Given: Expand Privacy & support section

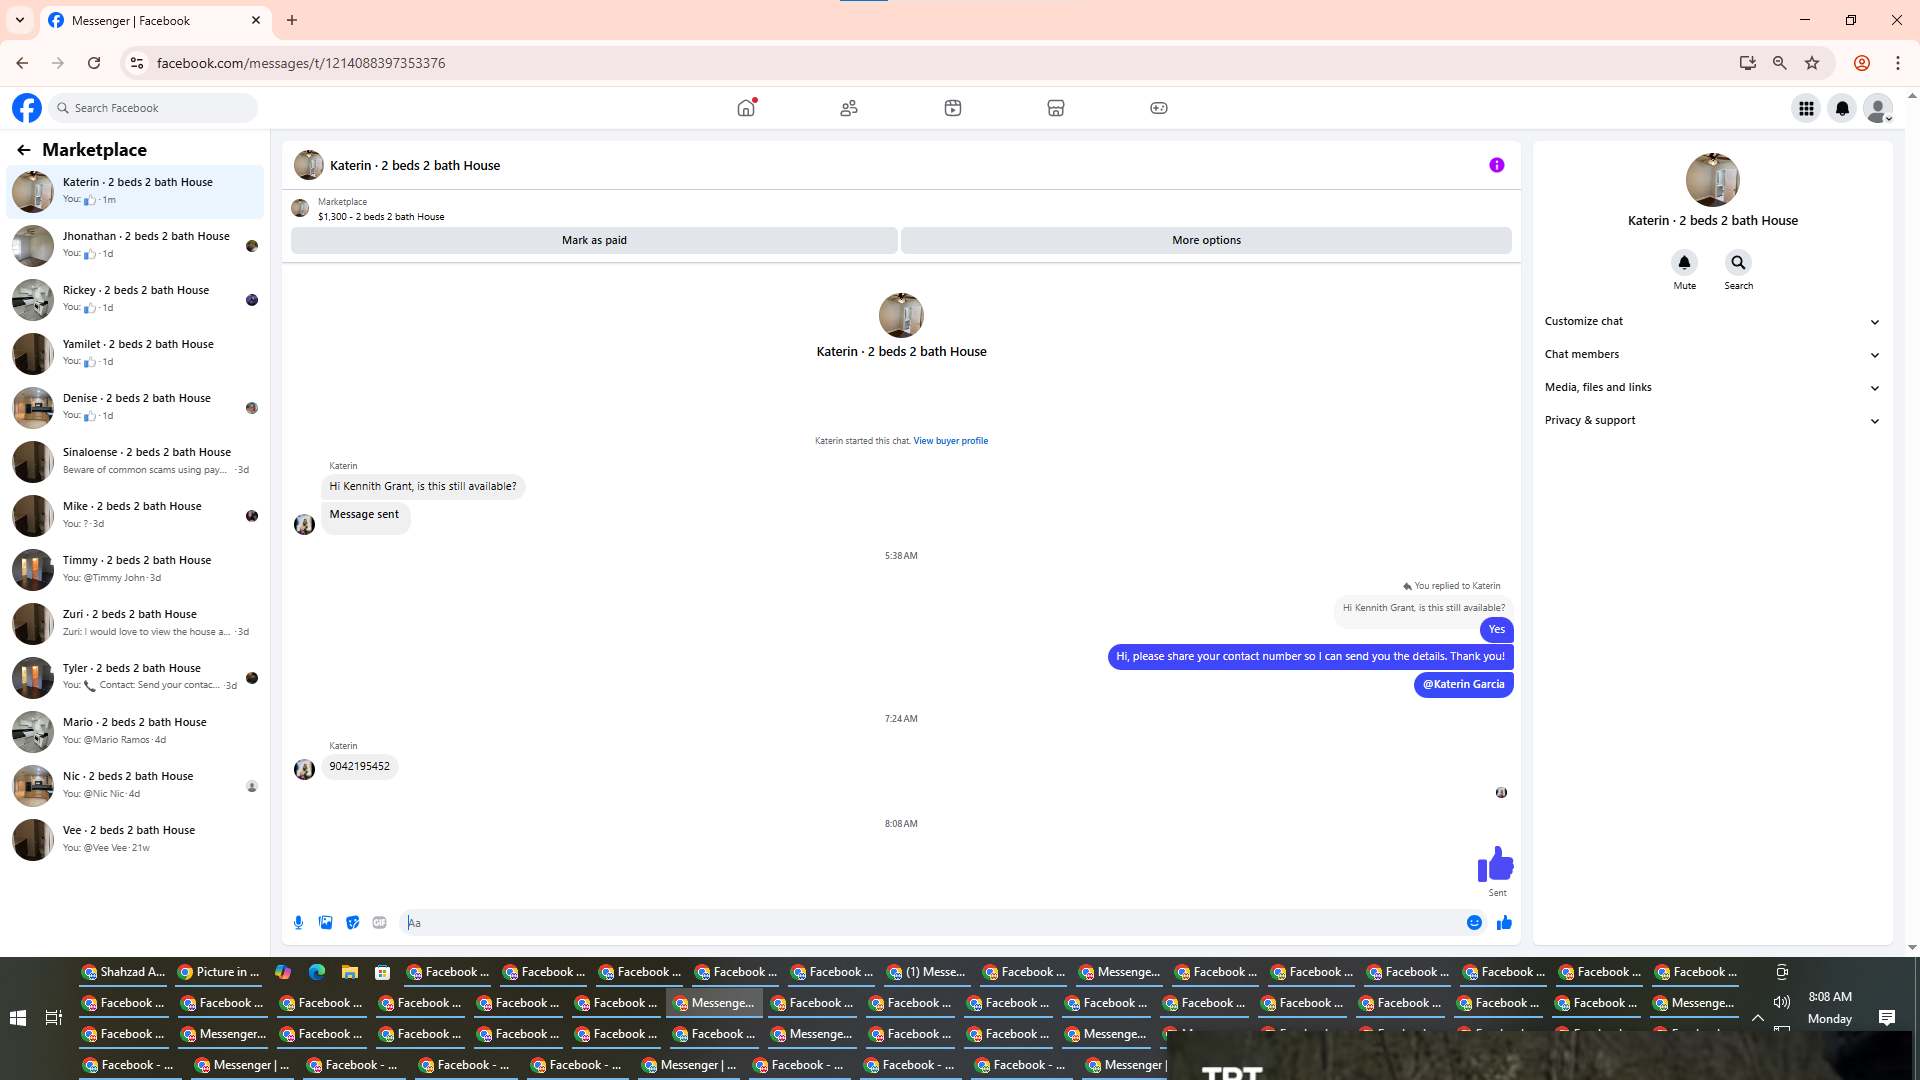Looking at the screenshot, I should tap(1712, 420).
